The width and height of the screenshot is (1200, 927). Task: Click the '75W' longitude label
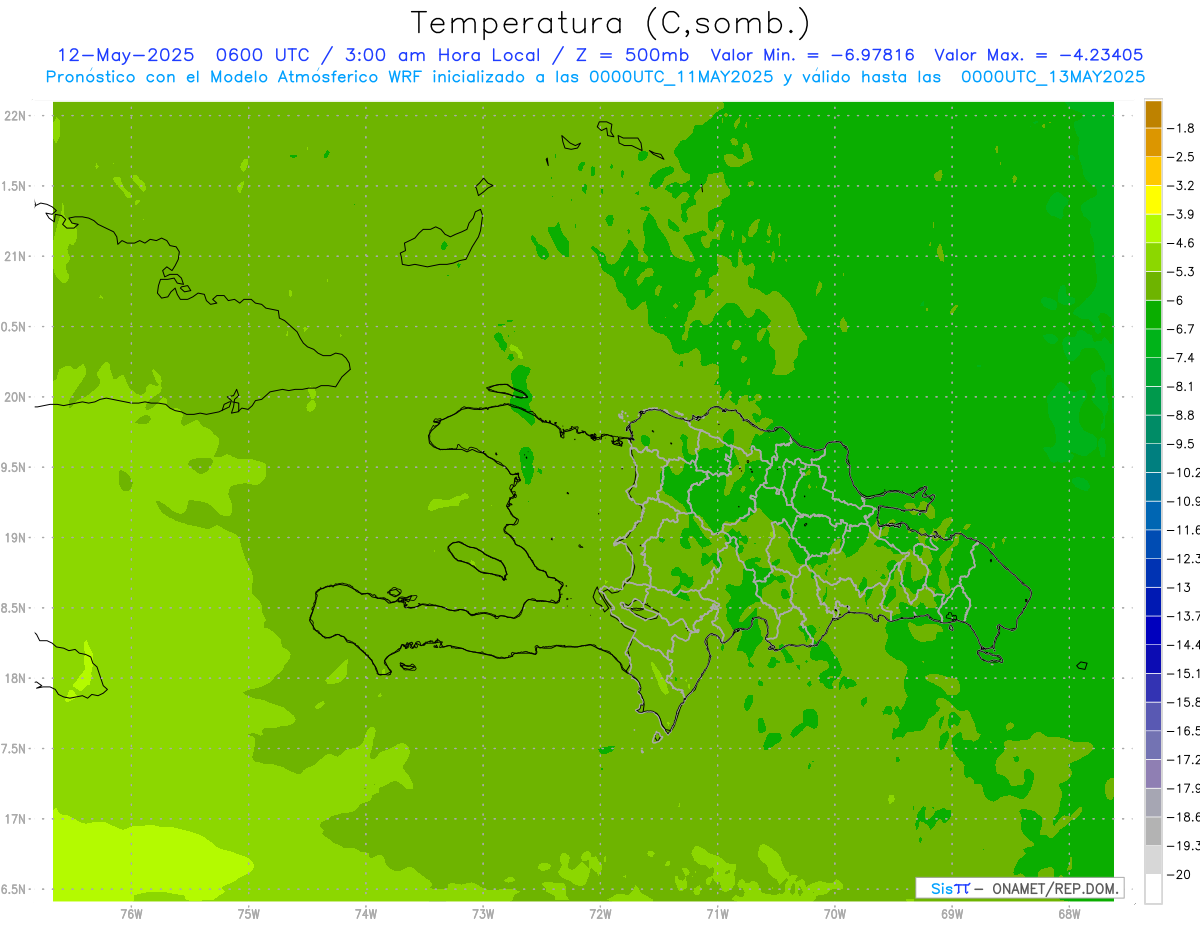(x=249, y=913)
